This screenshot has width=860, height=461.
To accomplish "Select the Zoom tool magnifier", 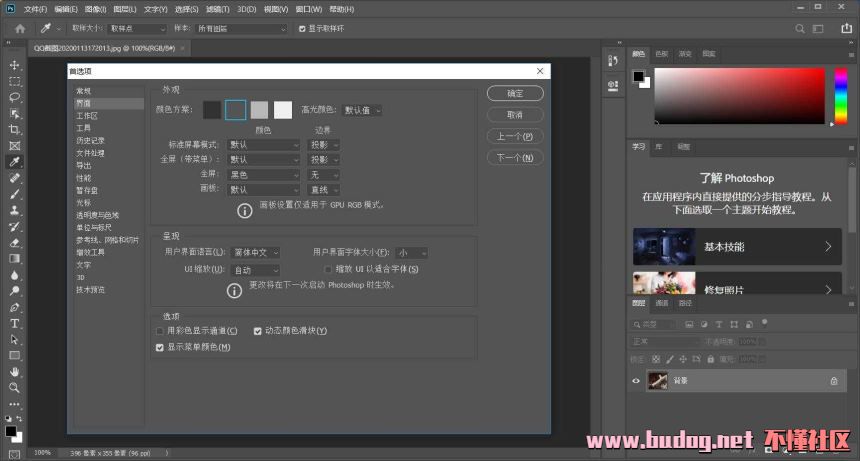I will [14, 387].
